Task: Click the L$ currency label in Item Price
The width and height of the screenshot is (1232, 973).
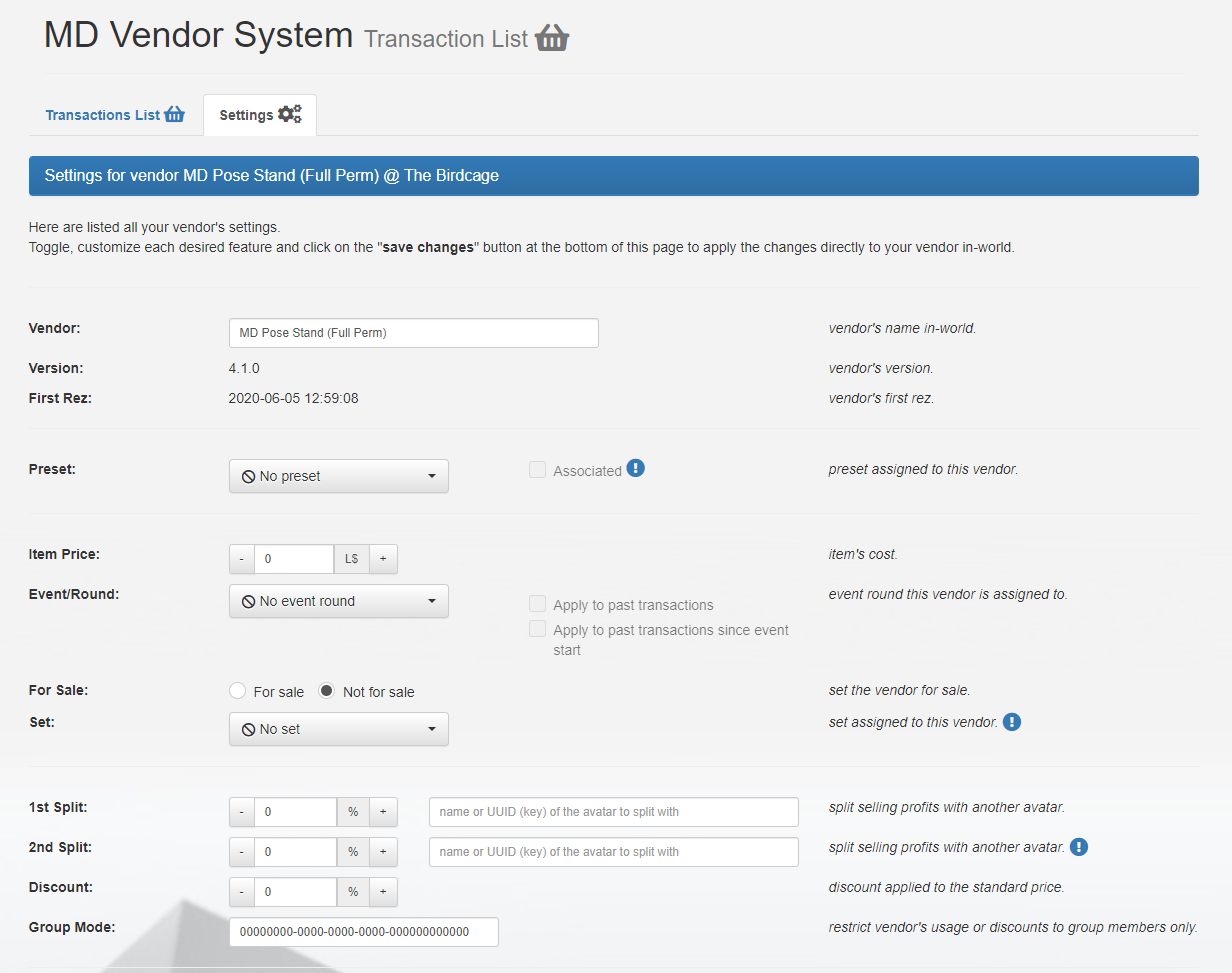Action: (352, 559)
